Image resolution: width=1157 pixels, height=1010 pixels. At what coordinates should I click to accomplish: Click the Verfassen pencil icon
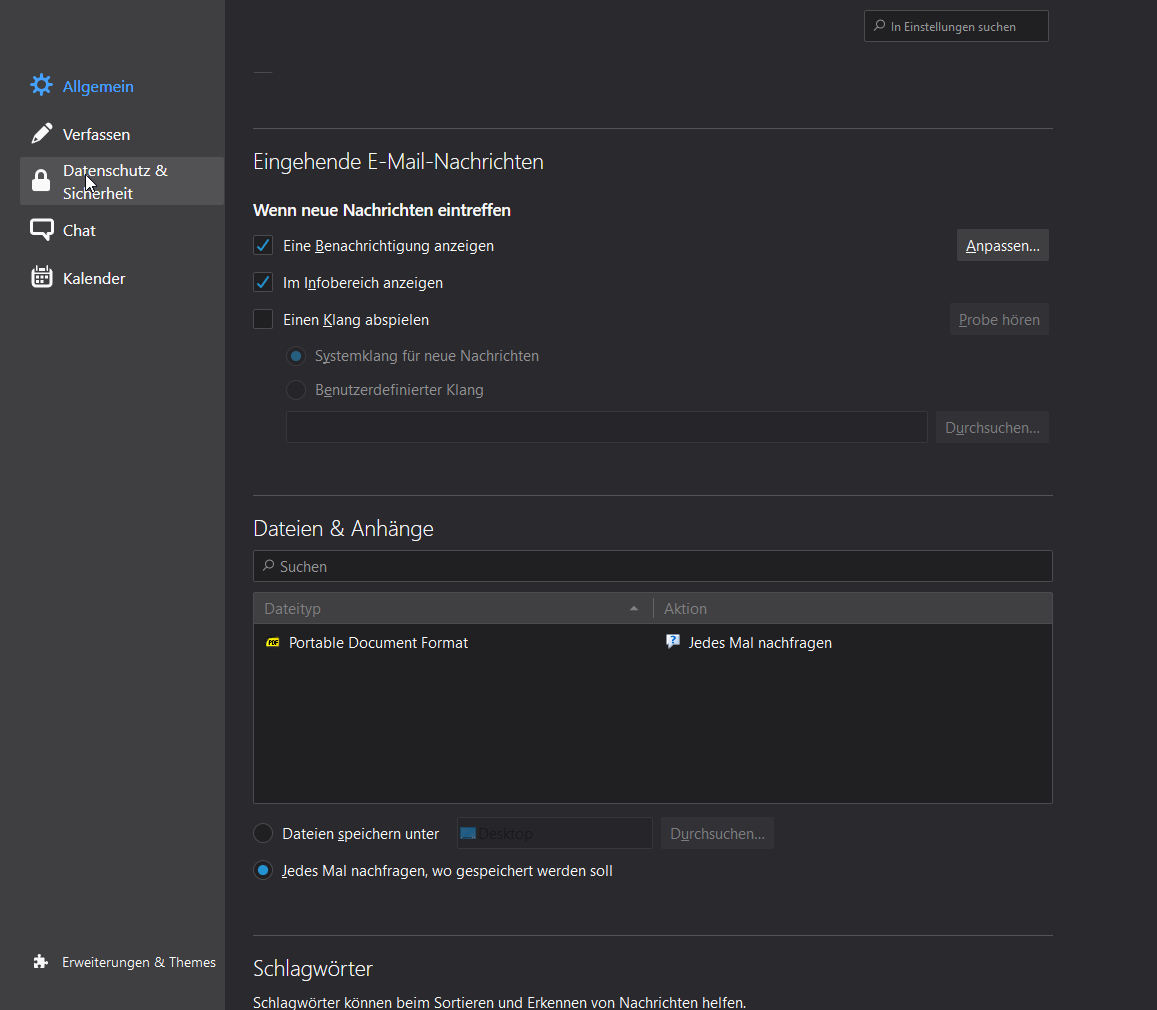(x=41, y=134)
